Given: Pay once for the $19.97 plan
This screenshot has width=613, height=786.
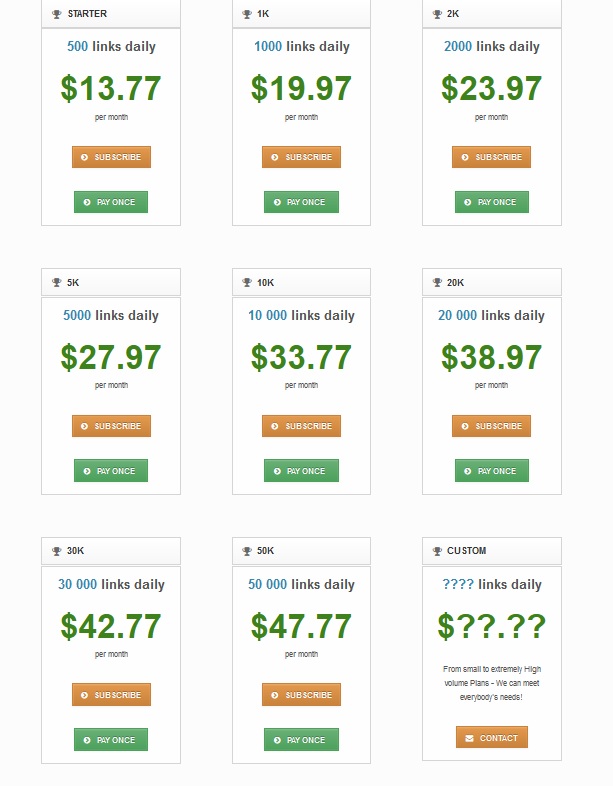Looking at the screenshot, I should pos(301,202).
